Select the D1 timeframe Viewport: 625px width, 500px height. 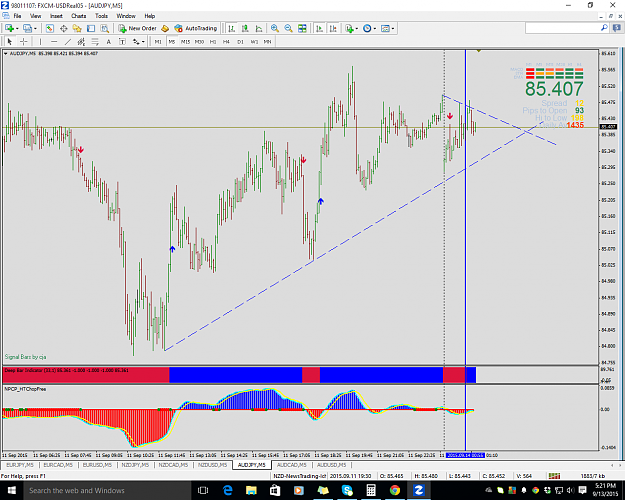click(240, 41)
